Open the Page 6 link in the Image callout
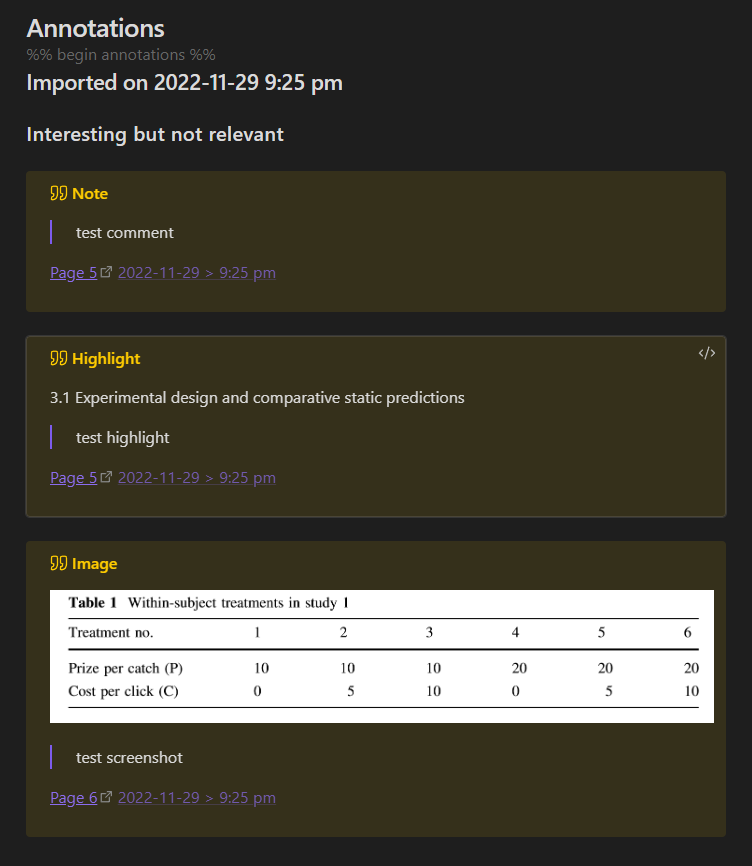This screenshot has width=752, height=866. coord(70,797)
